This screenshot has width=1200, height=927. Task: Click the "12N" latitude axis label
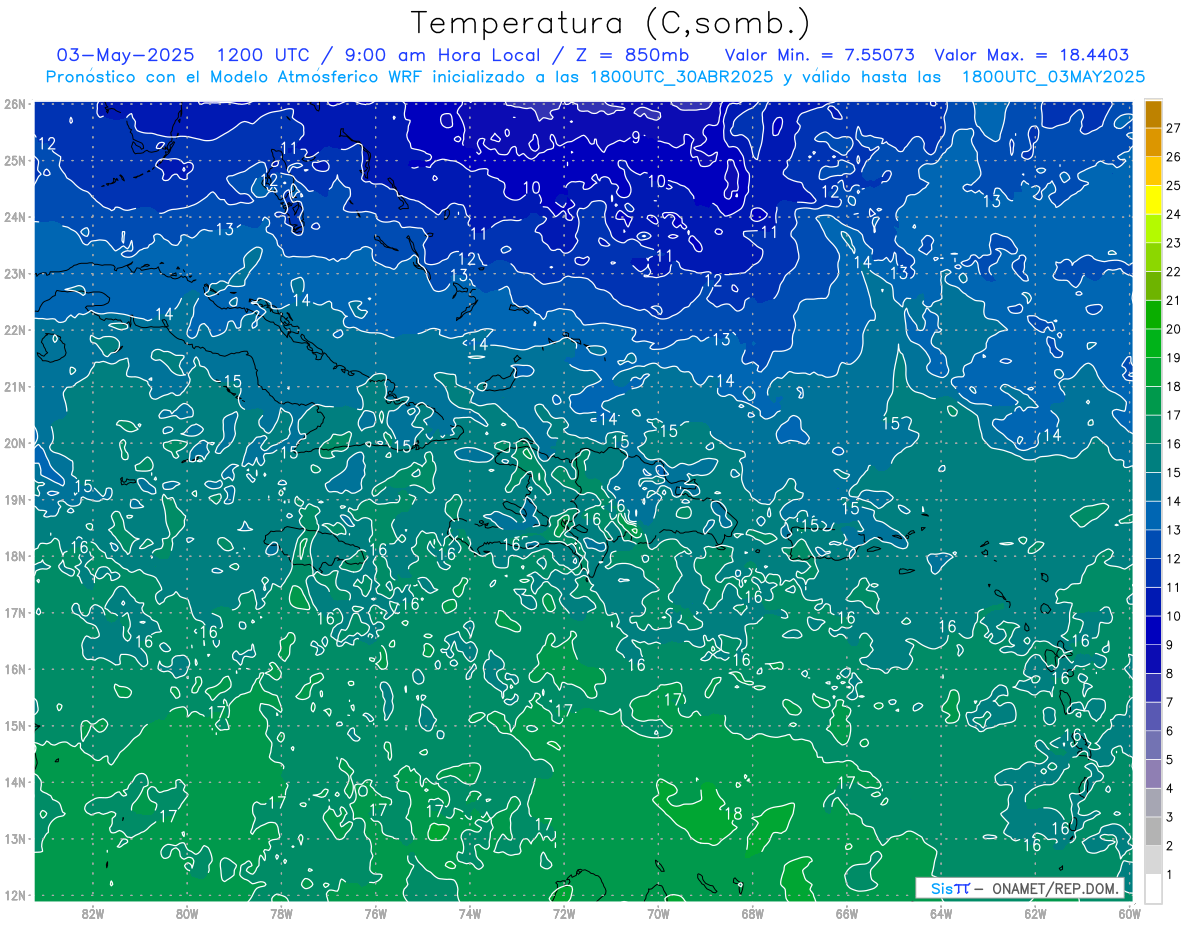point(14,895)
